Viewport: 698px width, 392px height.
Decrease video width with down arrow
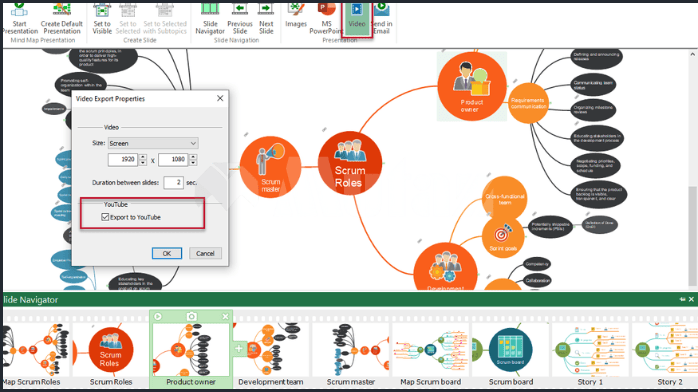(142, 162)
